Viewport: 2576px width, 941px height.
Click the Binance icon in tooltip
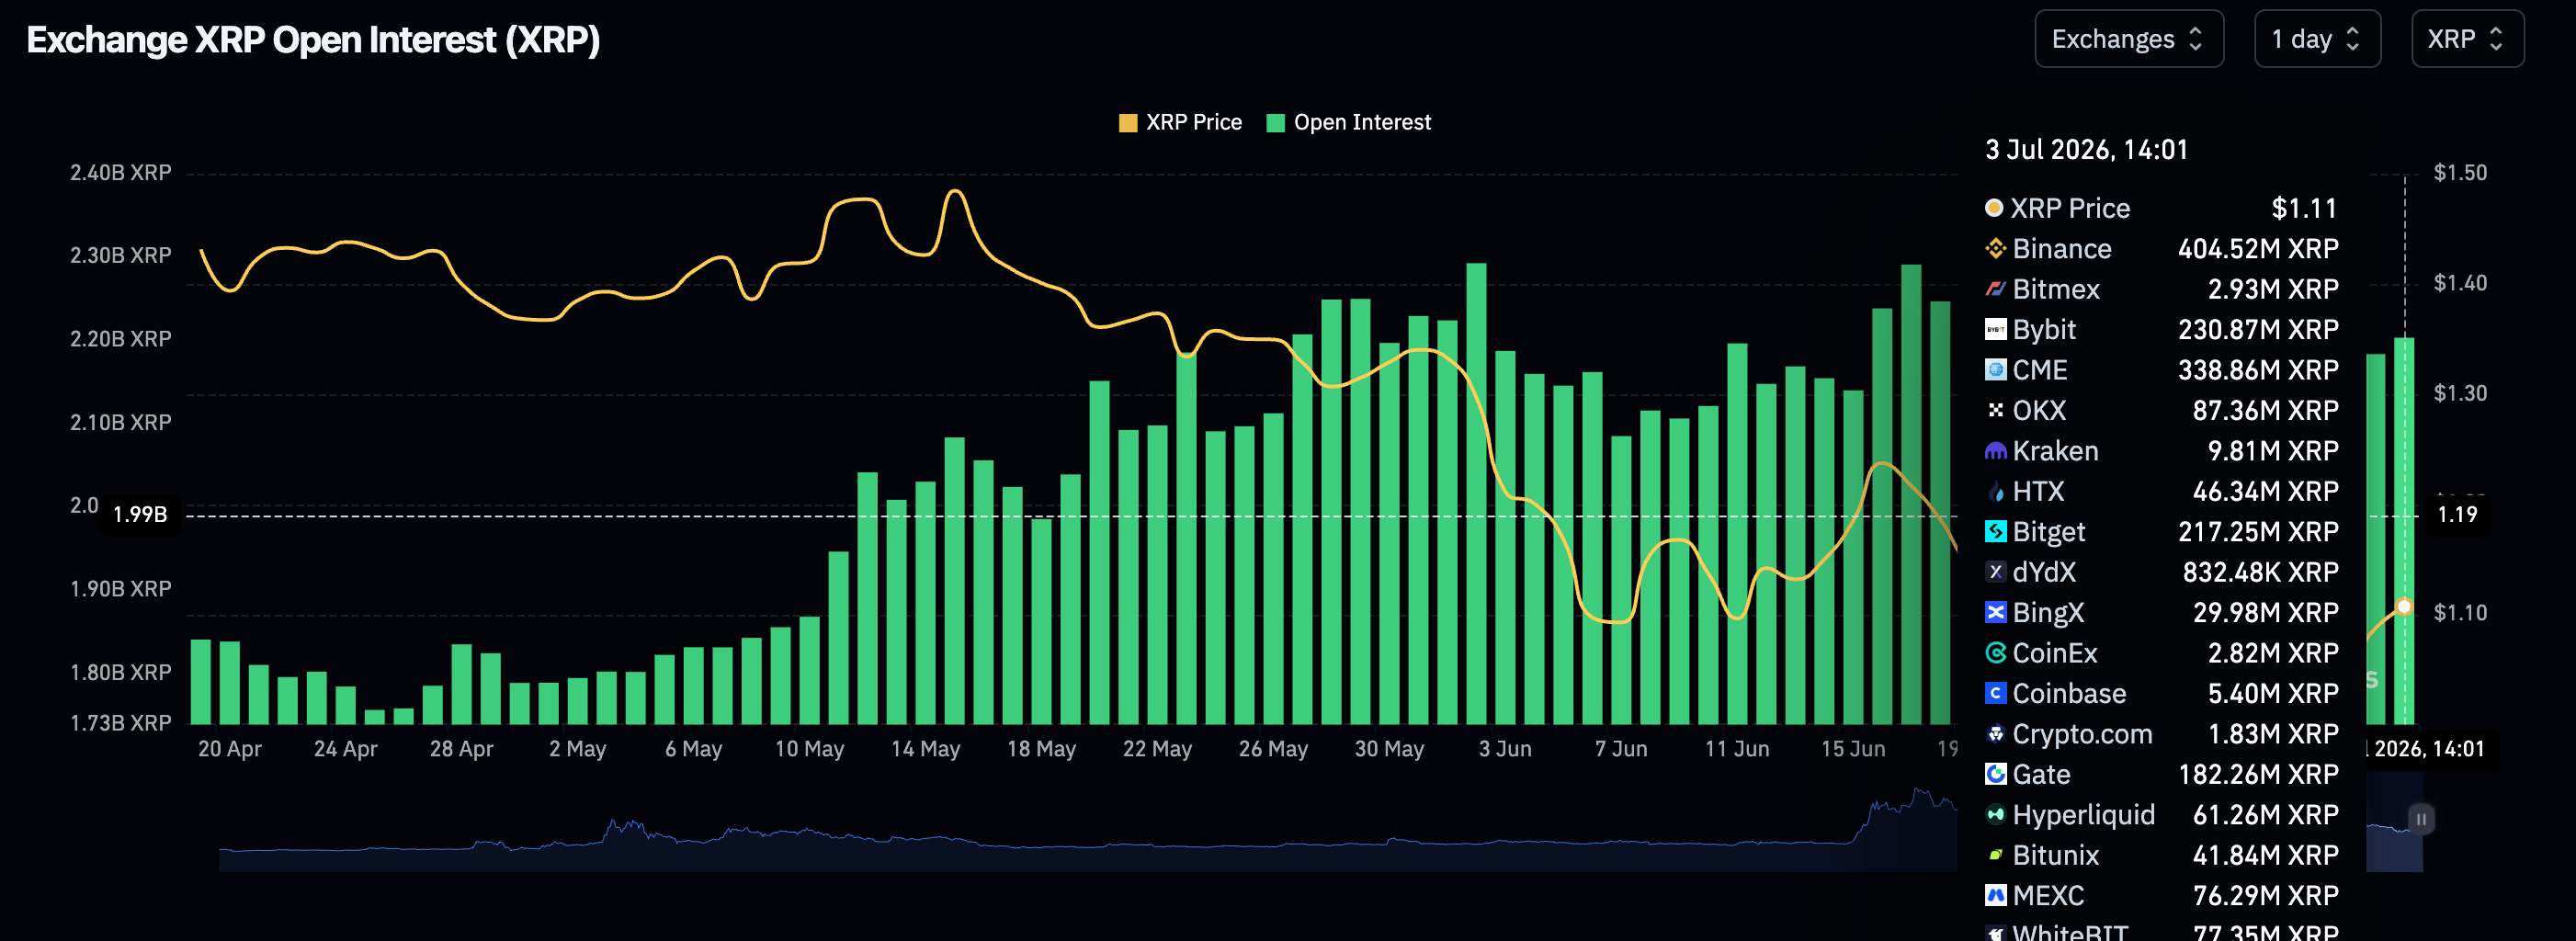tap(1995, 248)
